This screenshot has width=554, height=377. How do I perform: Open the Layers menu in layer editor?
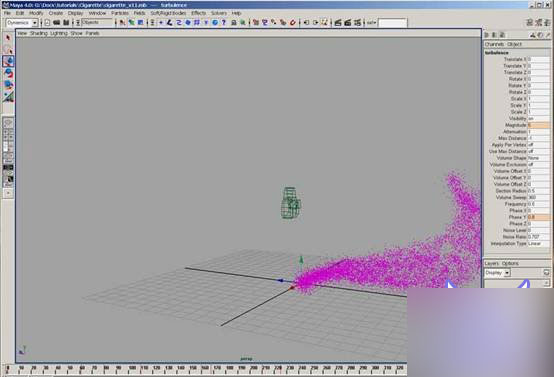(x=491, y=263)
